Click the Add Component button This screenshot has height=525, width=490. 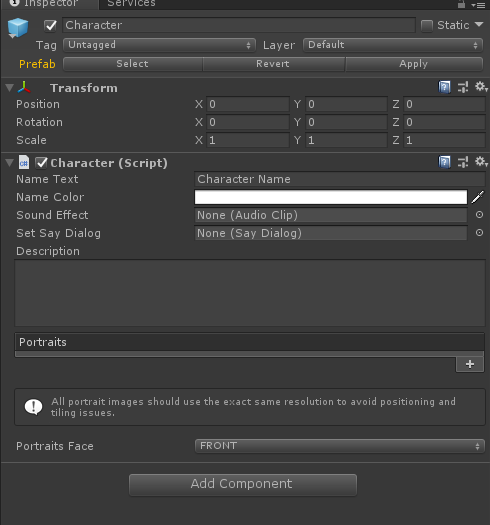[x=243, y=484]
